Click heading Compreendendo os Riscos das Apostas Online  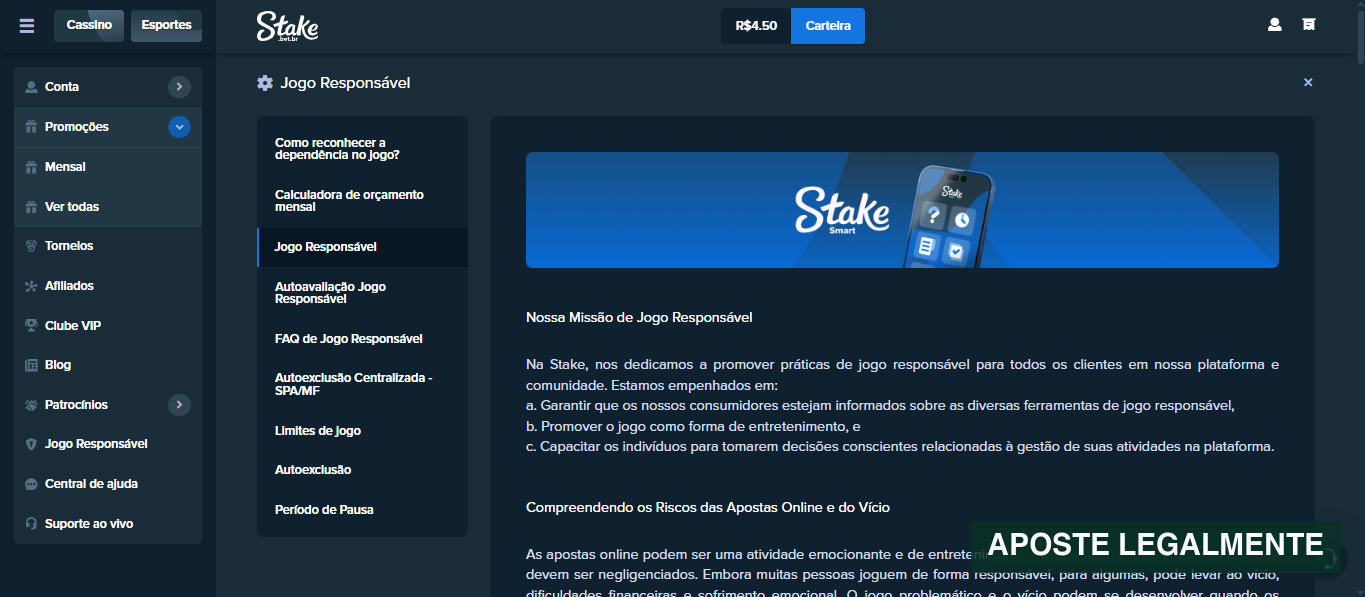708,508
